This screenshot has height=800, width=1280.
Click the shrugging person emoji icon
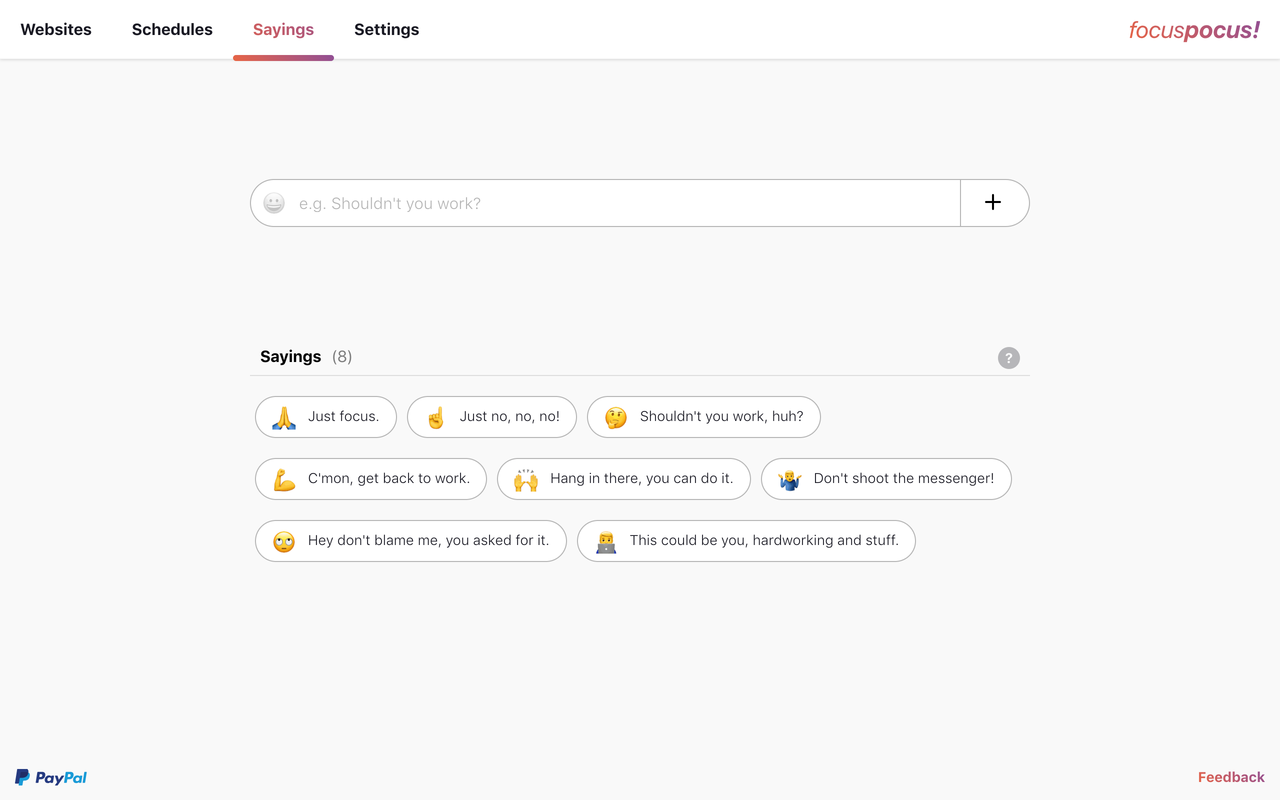(x=790, y=479)
